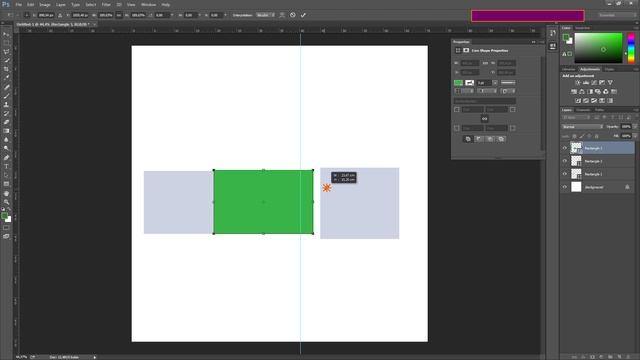Open the Fill dropdown arrow in Layers
Viewport: 640px width, 360px height.
pos(635,136)
